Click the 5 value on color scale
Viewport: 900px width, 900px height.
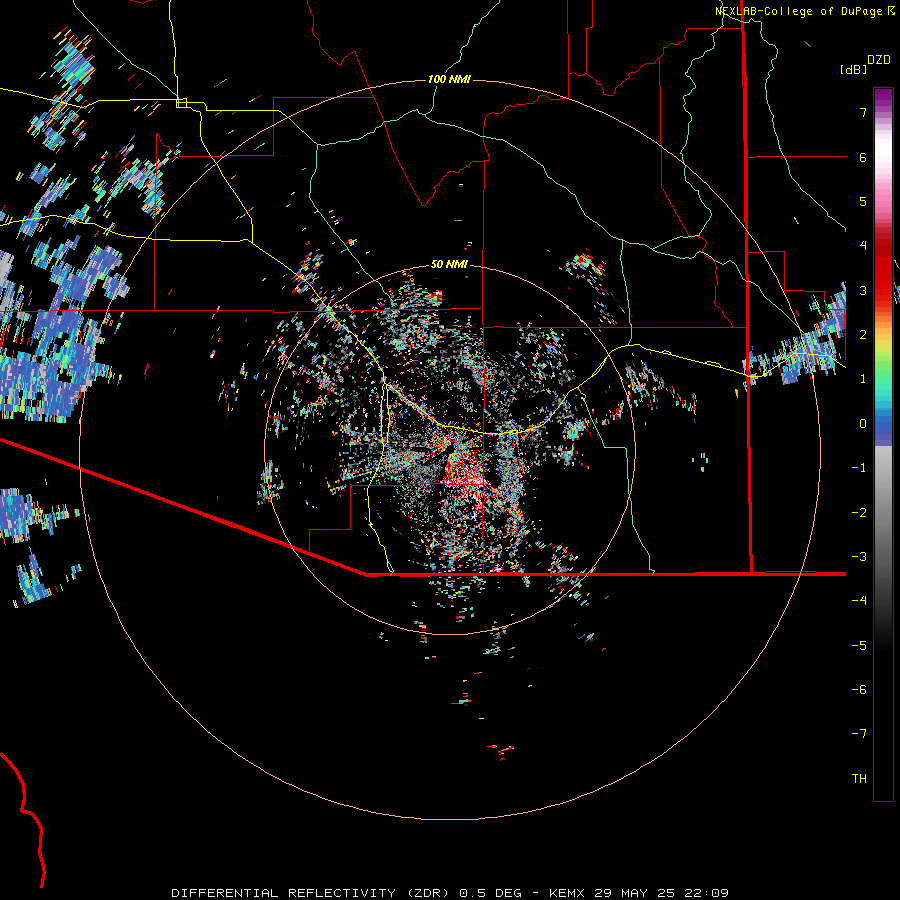tap(863, 201)
